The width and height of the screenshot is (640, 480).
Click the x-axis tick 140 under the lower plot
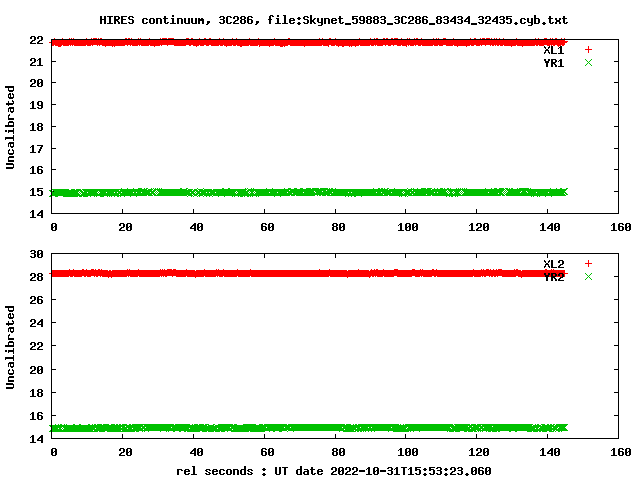[x=550, y=452]
